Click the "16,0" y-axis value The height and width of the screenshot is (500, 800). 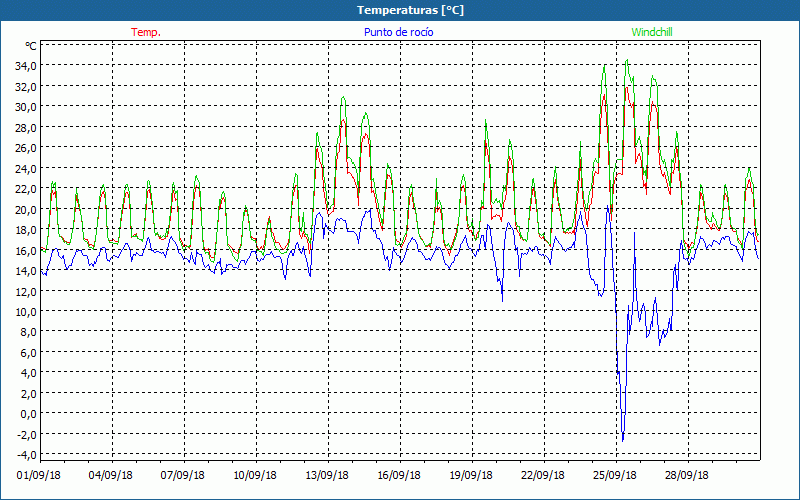[x=26, y=250]
